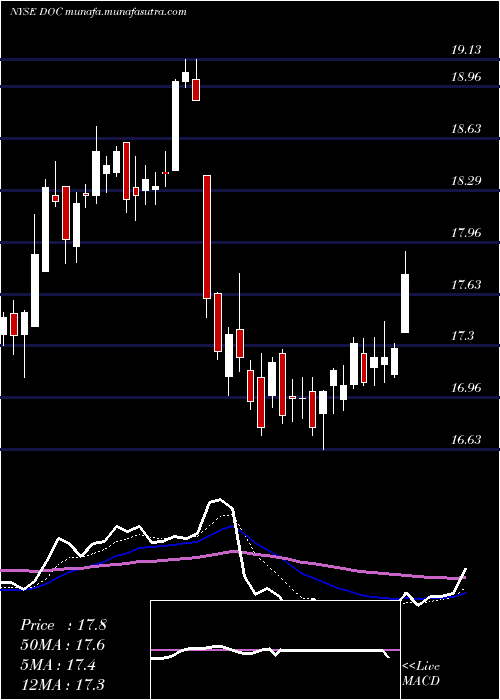This screenshot has height=700, width=500.
Task: Select the last tall white candle near 17.63
Action: coord(405,303)
